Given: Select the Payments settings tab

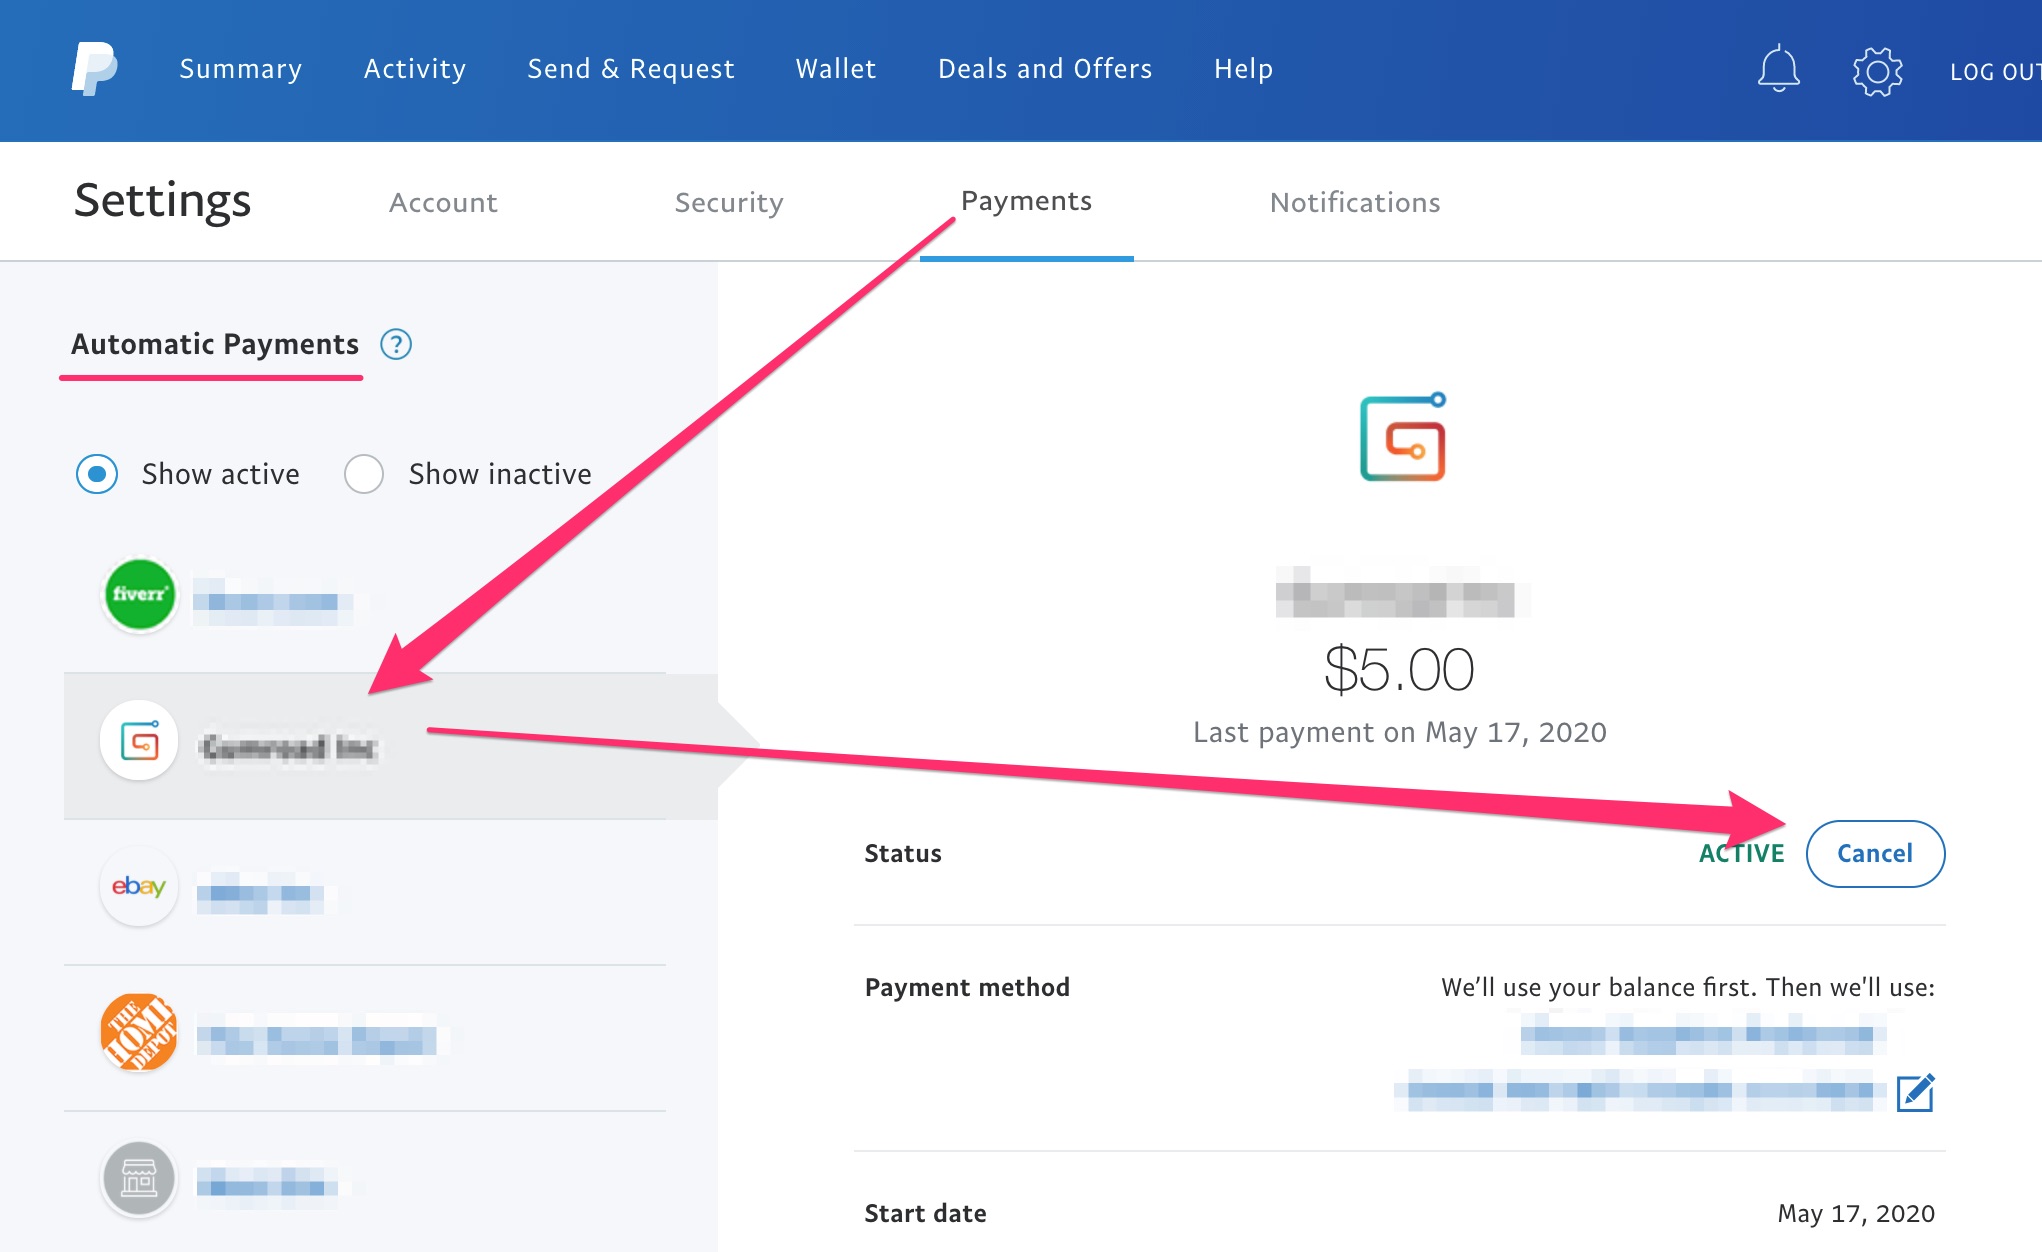Looking at the screenshot, I should (x=1026, y=201).
